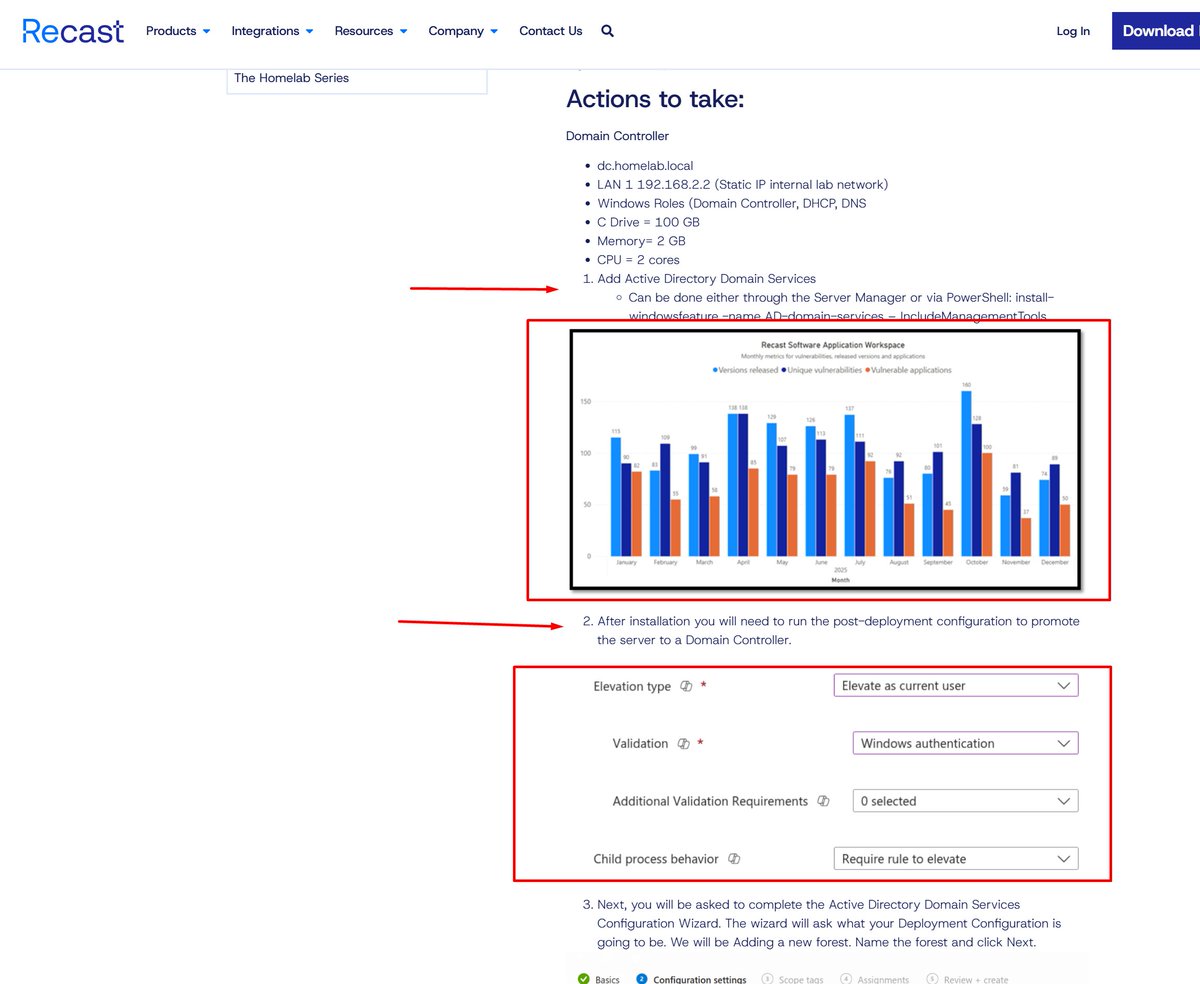Click the Vulnerable applications legend dot
The image size is (1200, 984).
click(867, 370)
